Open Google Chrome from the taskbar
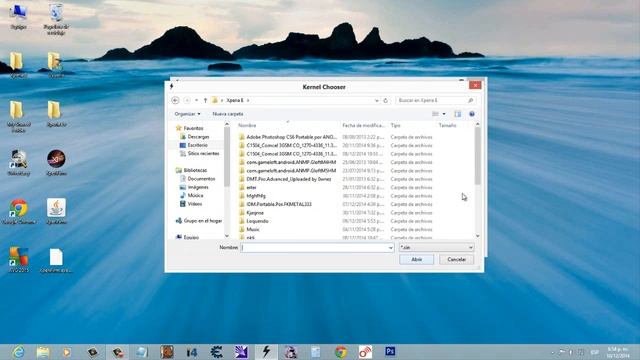Image resolution: width=640 pixels, height=360 pixels. click(x=341, y=352)
